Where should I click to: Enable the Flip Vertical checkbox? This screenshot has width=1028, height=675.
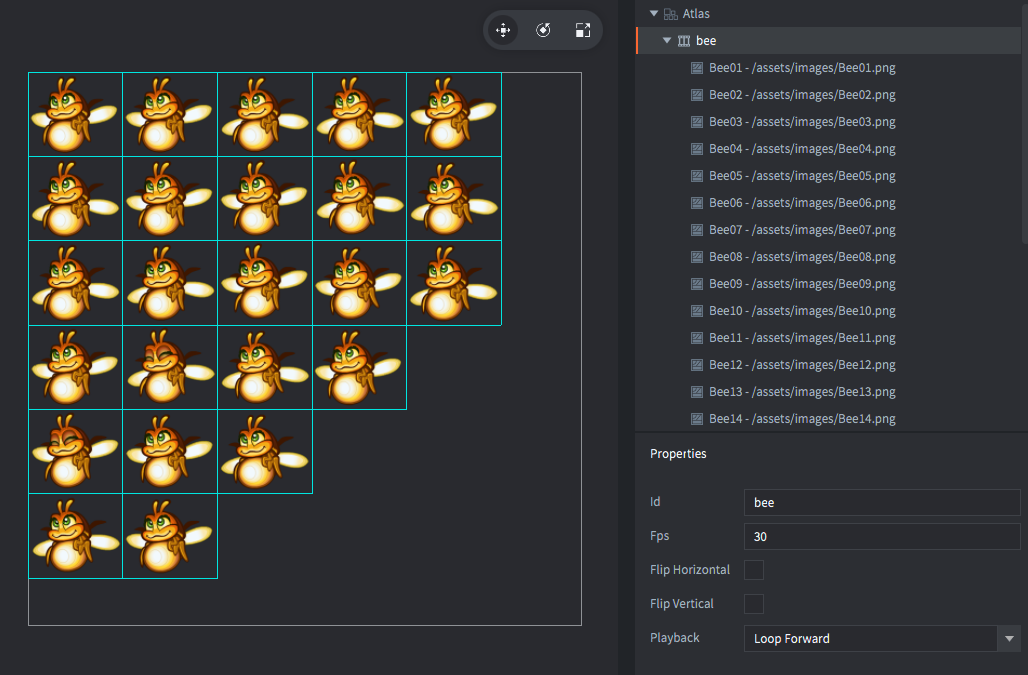tap(754, 604)
